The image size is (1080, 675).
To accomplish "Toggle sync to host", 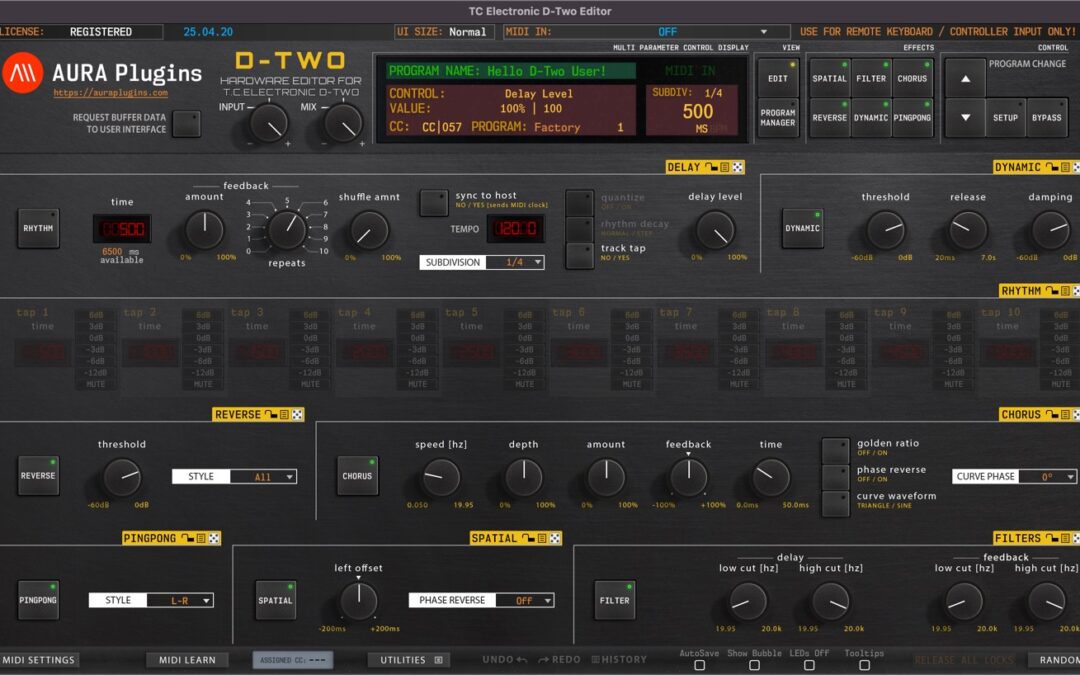I will coord(435,202).
